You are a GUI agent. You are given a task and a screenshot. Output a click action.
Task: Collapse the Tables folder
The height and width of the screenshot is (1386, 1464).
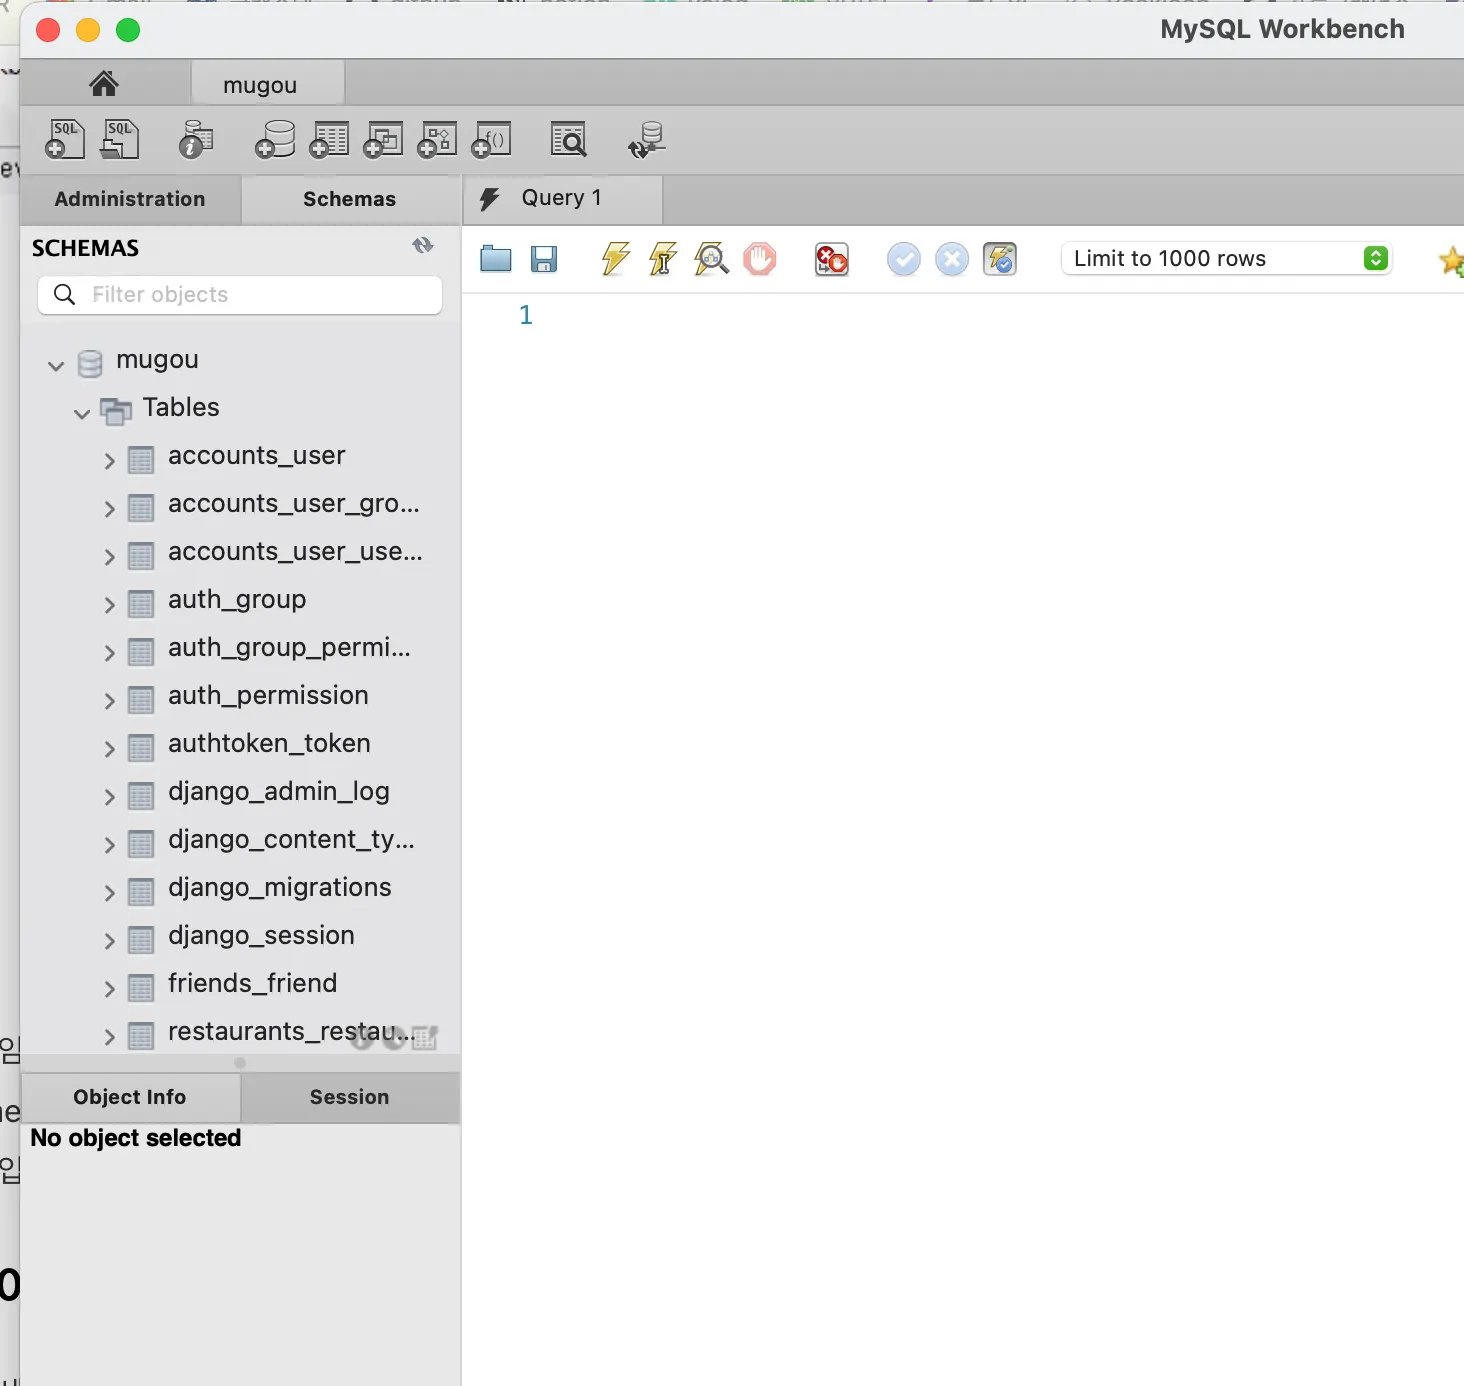click(x=82, y=413)
